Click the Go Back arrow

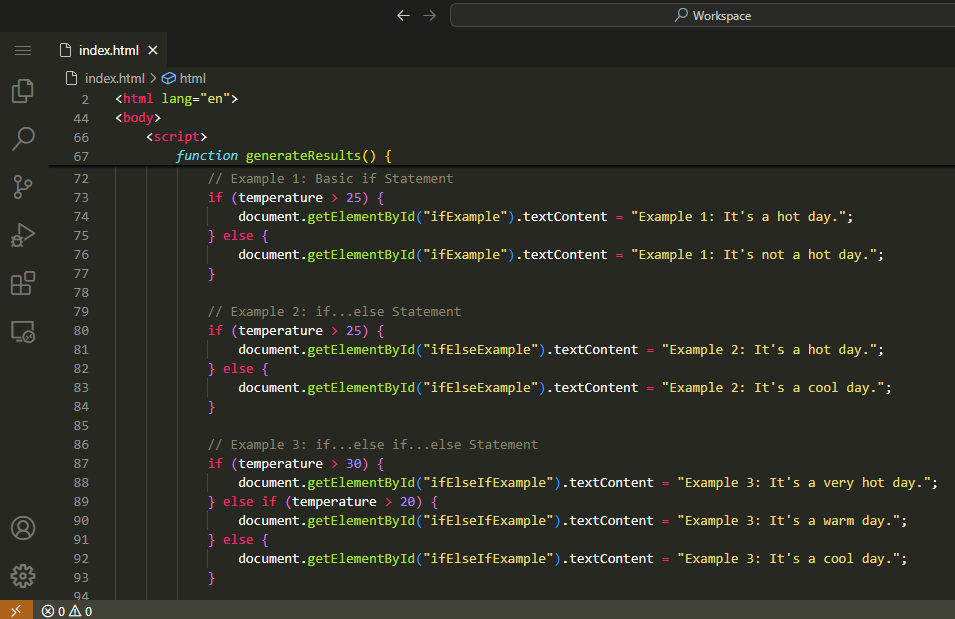[x=403, y=15]
